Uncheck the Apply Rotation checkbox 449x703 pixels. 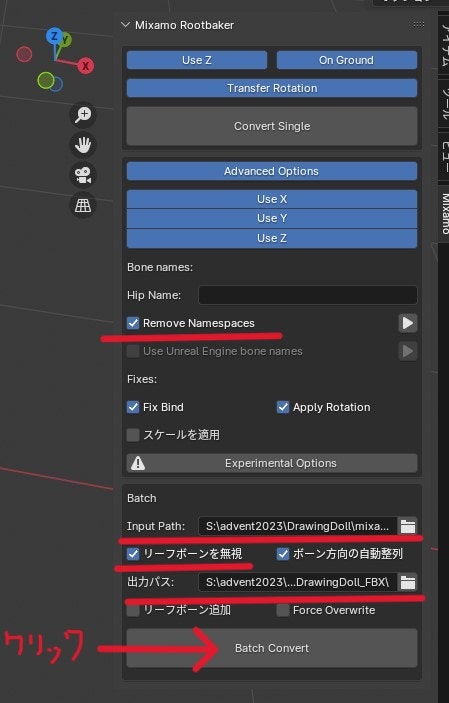[x=283, y=407]
